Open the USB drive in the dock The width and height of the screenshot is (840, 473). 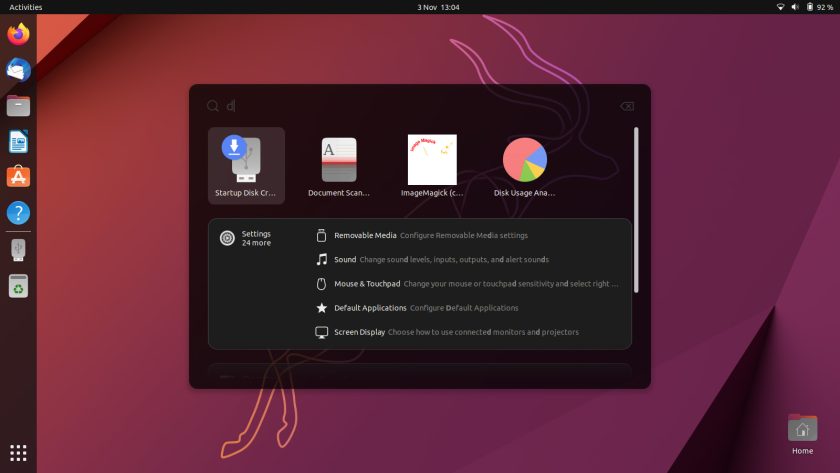pos(18,250)
